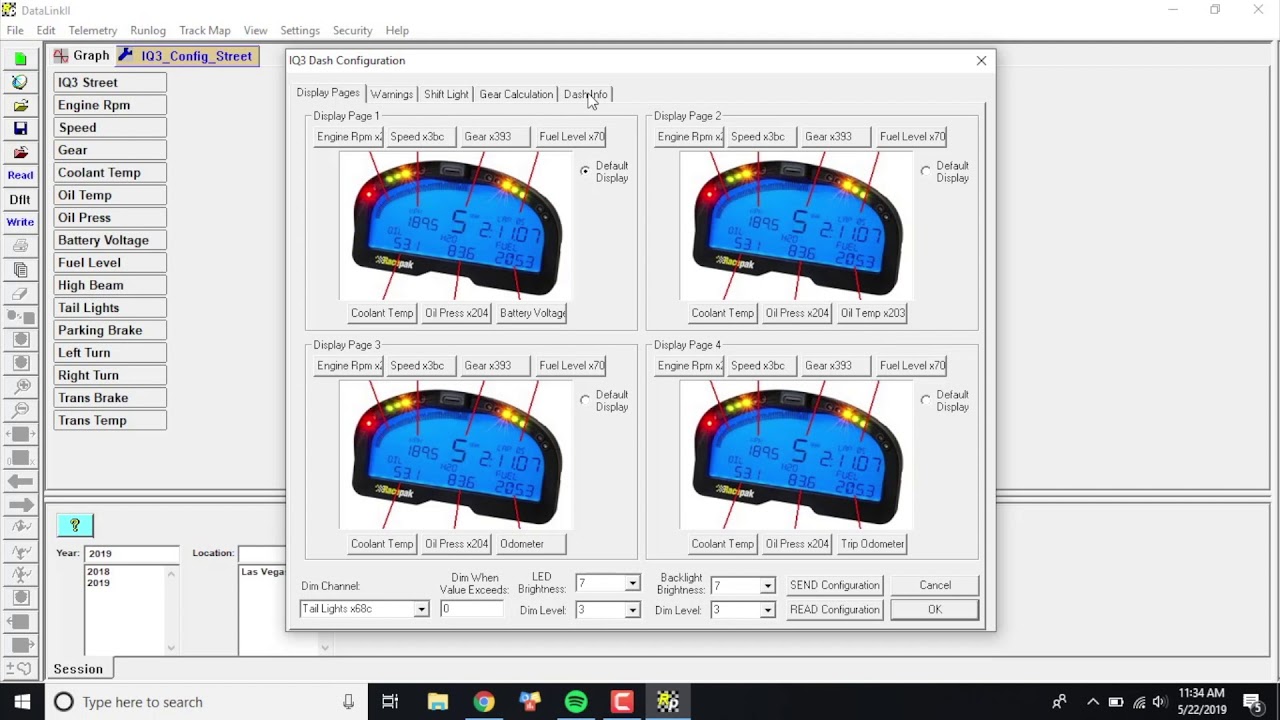The width and height of the screenshot is (1280, 720).
Task: Open the LED Brightness dropdown
Action: [632, 584]
